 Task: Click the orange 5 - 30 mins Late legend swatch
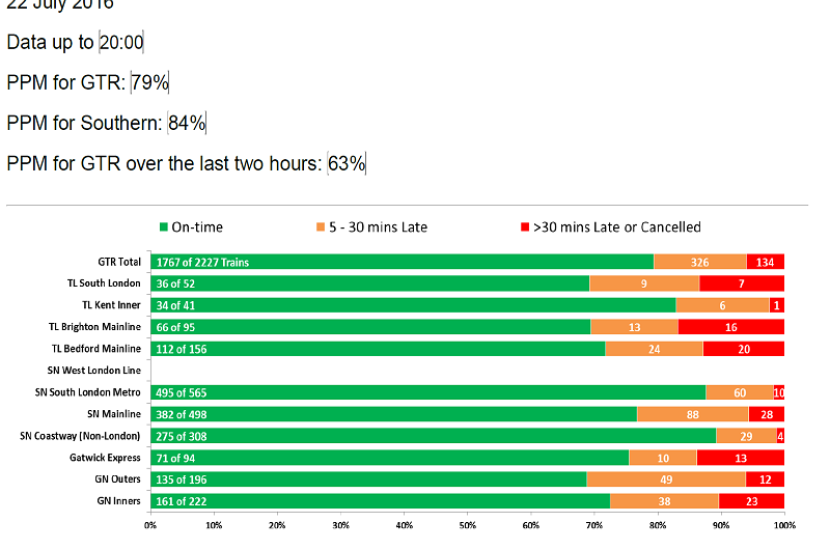(x=322, y=228)
